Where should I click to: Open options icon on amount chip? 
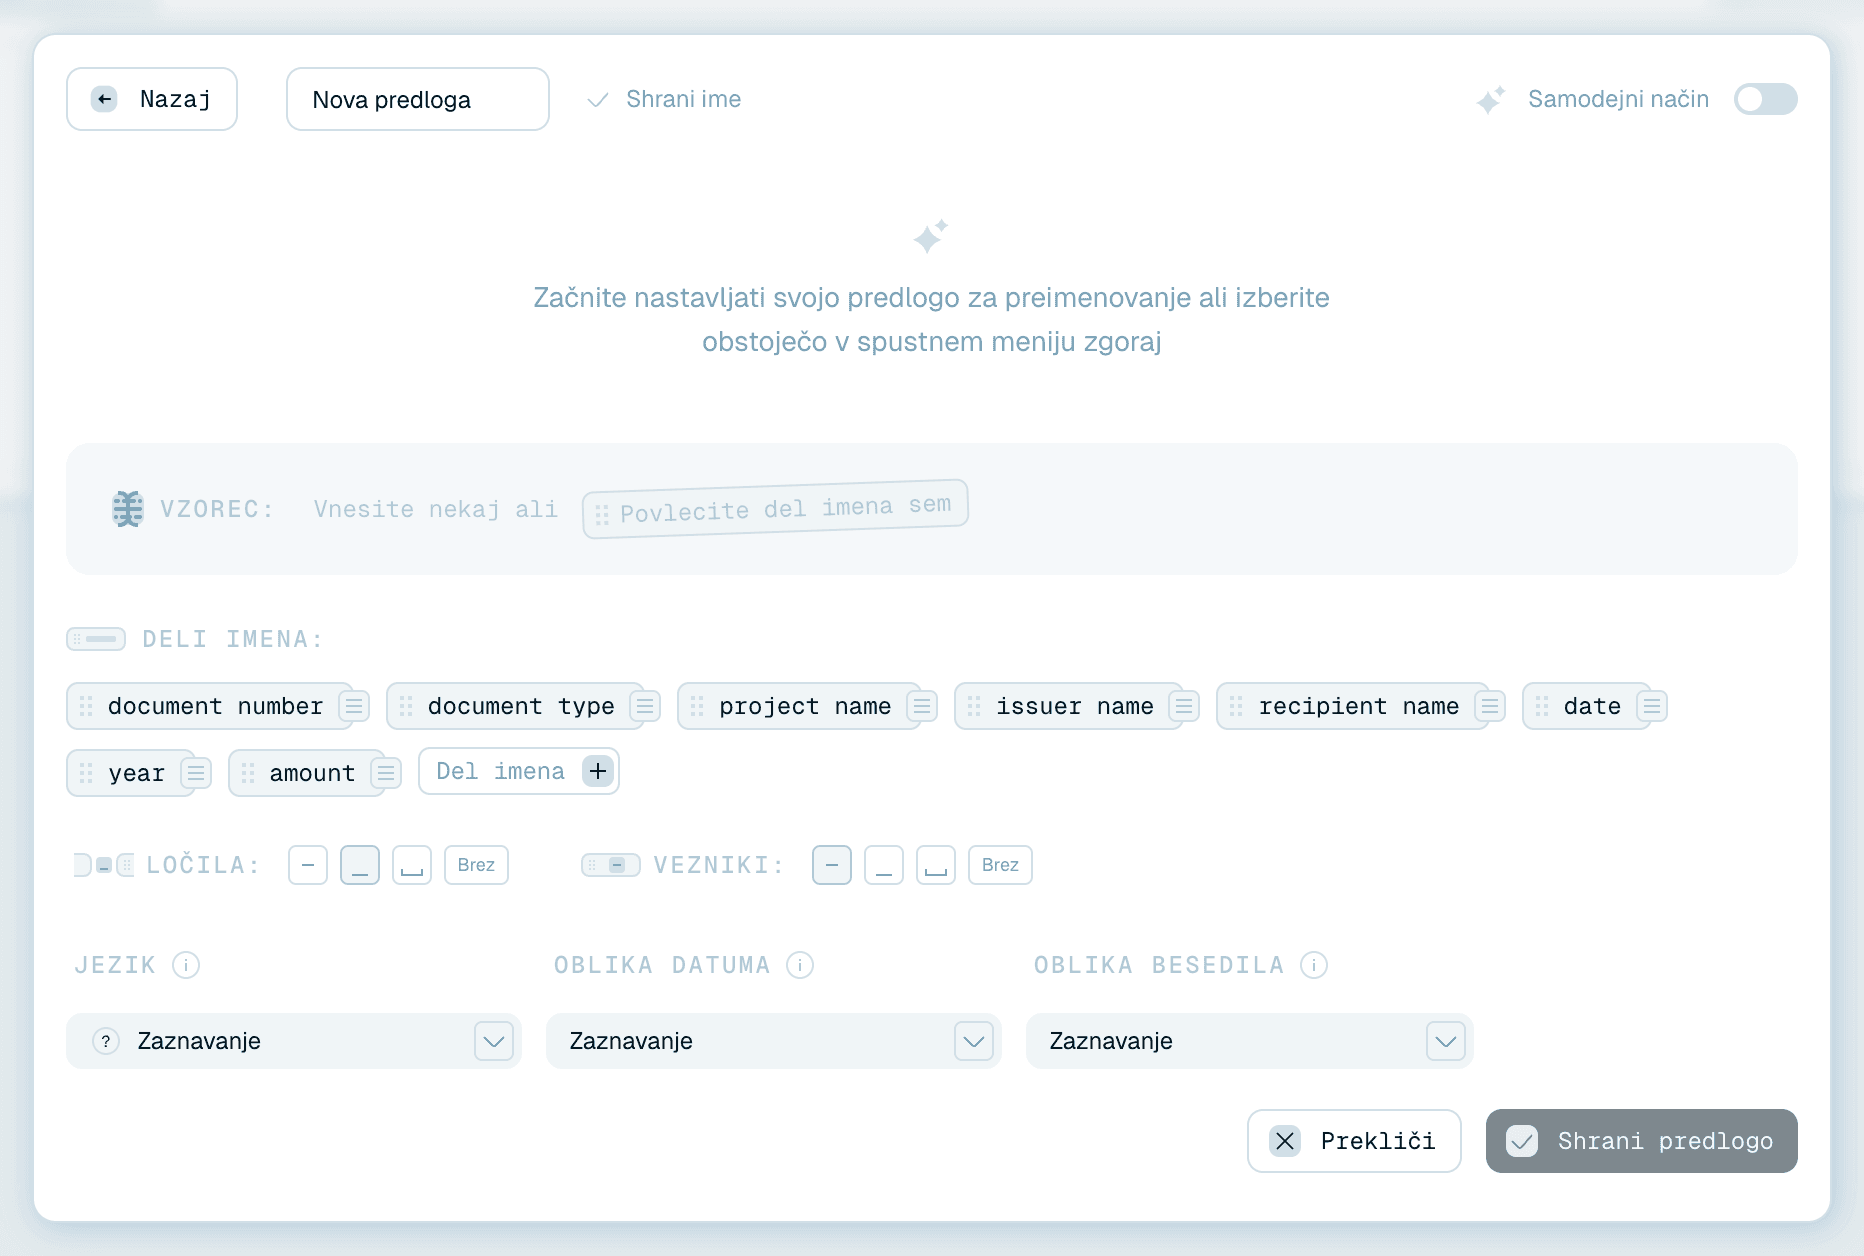pyautogui.click(x=386, y=773)
